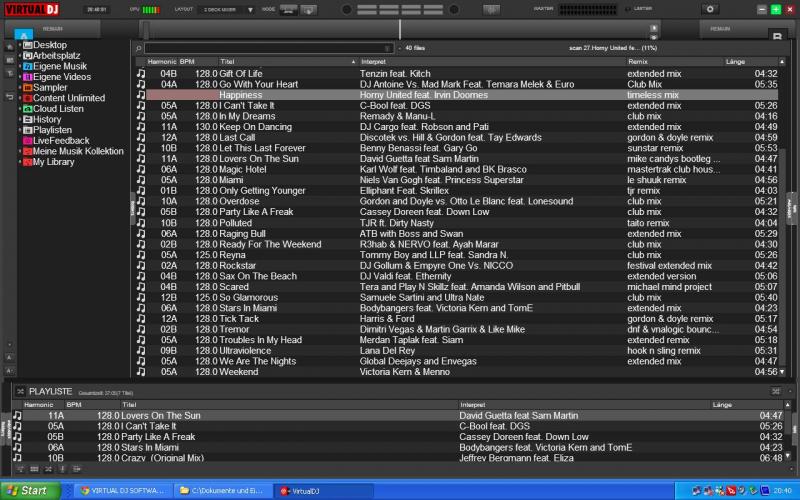
Task: Toggle the first MODE button
Action: [x=288, y=9]
